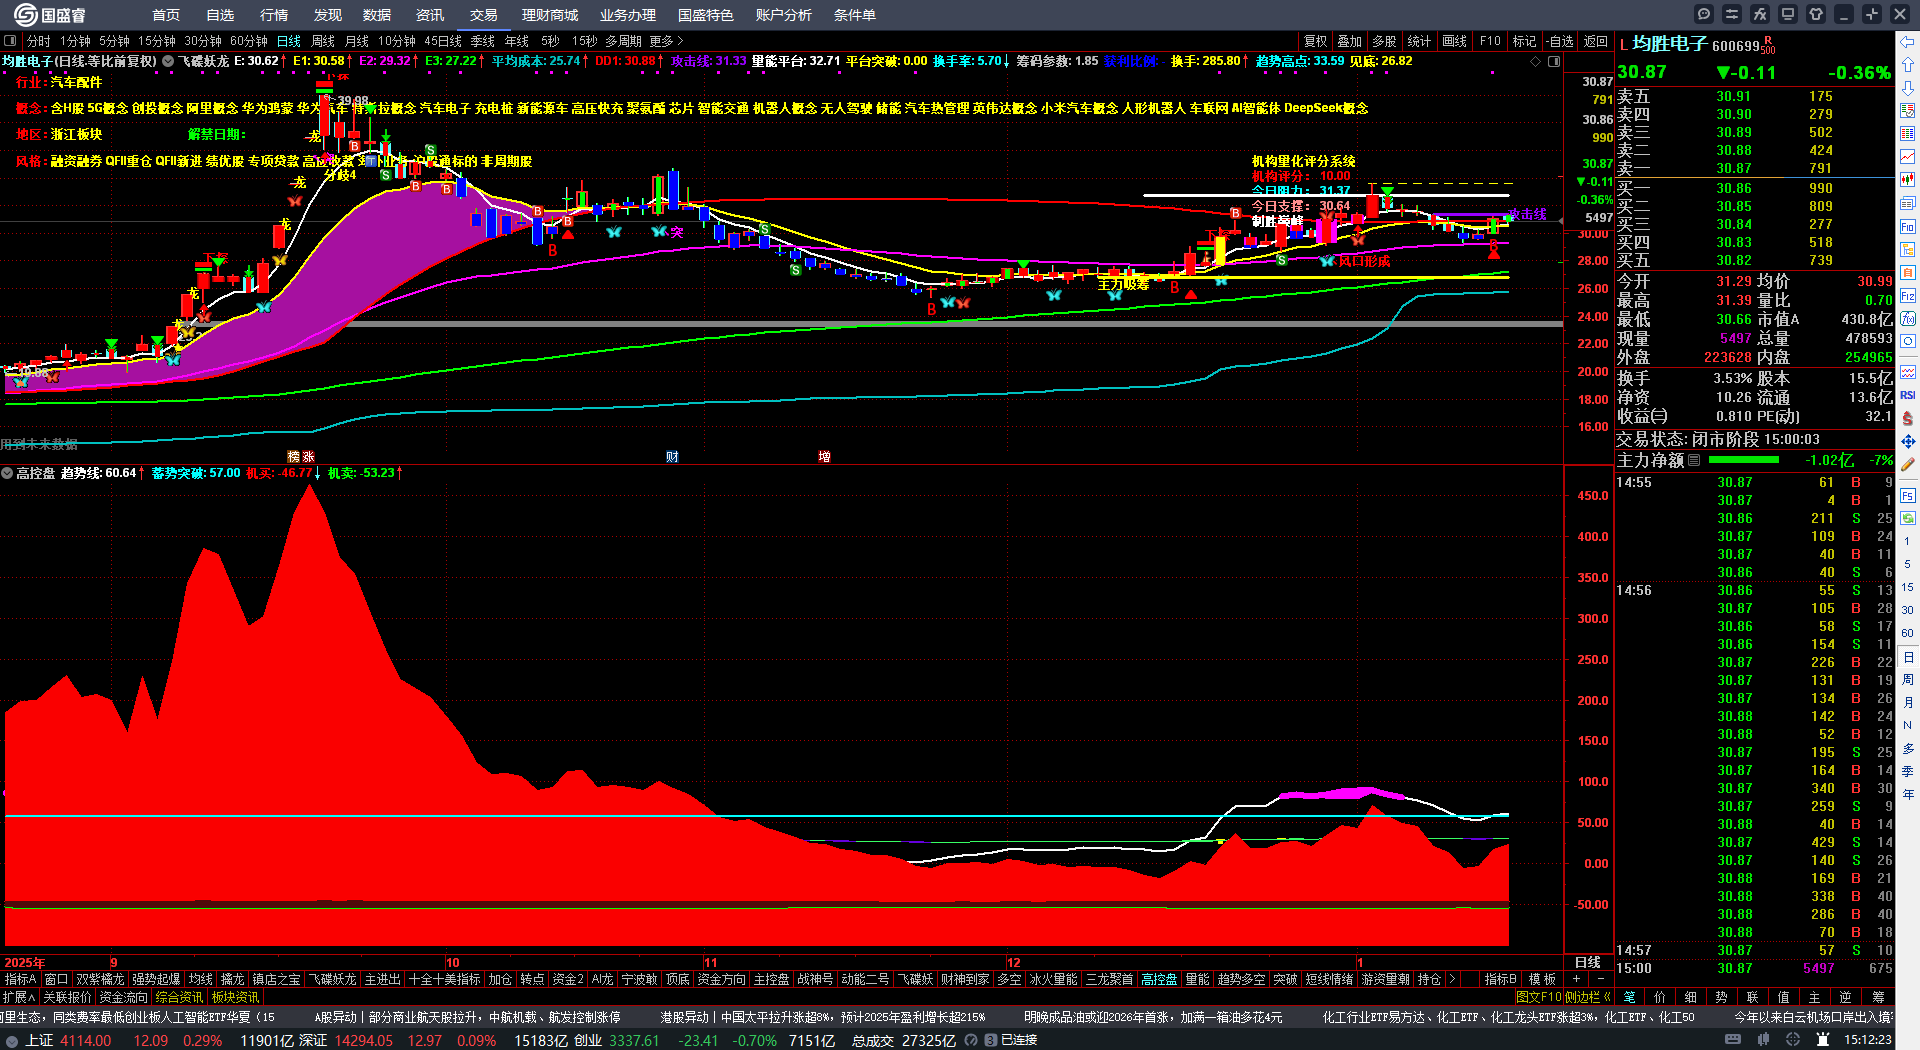Toggle 复权 price adjustment

tap(1316, 41)
